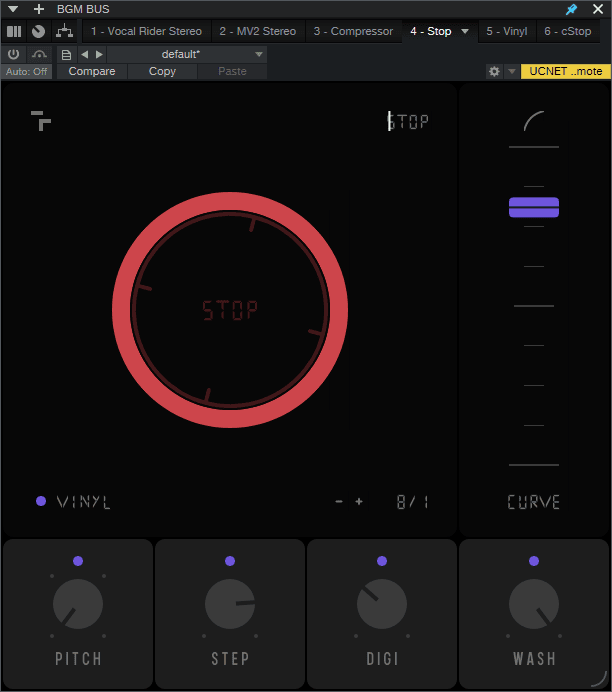Toggle the plugin power bypass button
This screenshot has height=692, width=612.
tap(14, 54)
